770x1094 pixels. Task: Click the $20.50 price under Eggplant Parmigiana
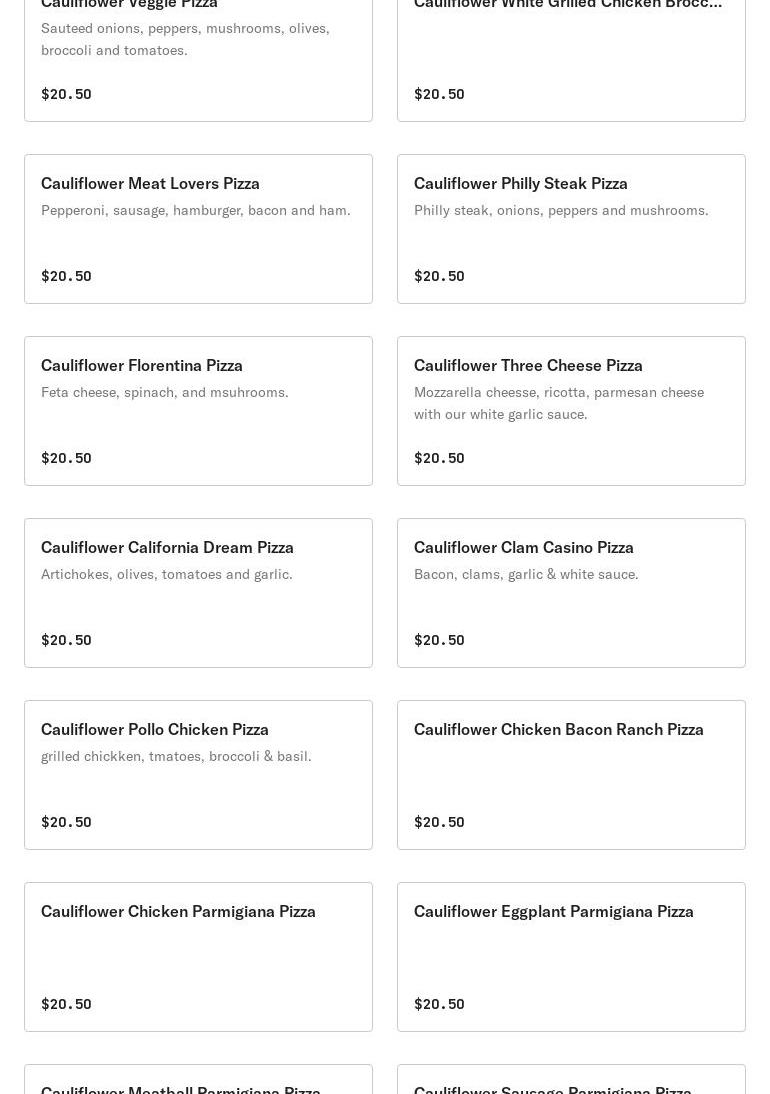pyautogui.click(x=439, y=1004)
